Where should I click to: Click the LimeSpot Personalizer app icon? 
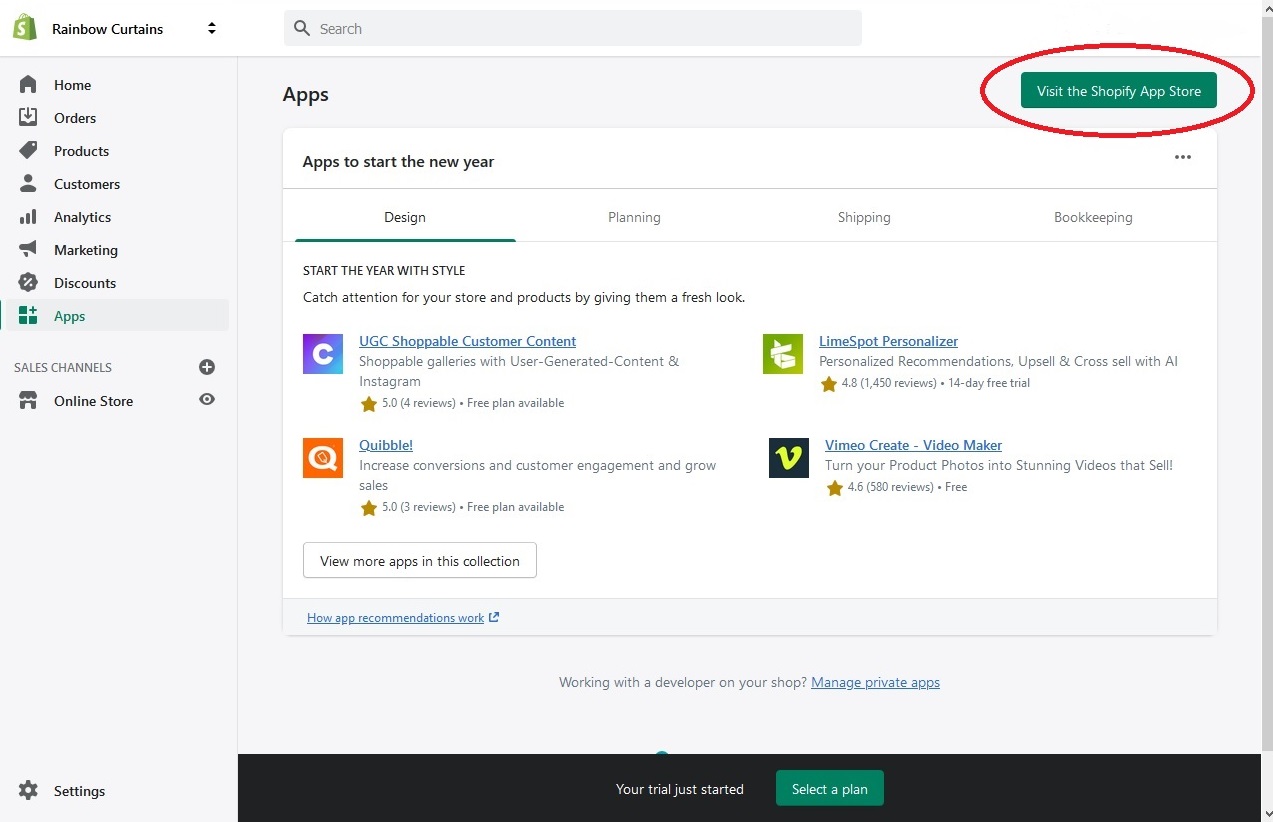[x=783, y=354]
